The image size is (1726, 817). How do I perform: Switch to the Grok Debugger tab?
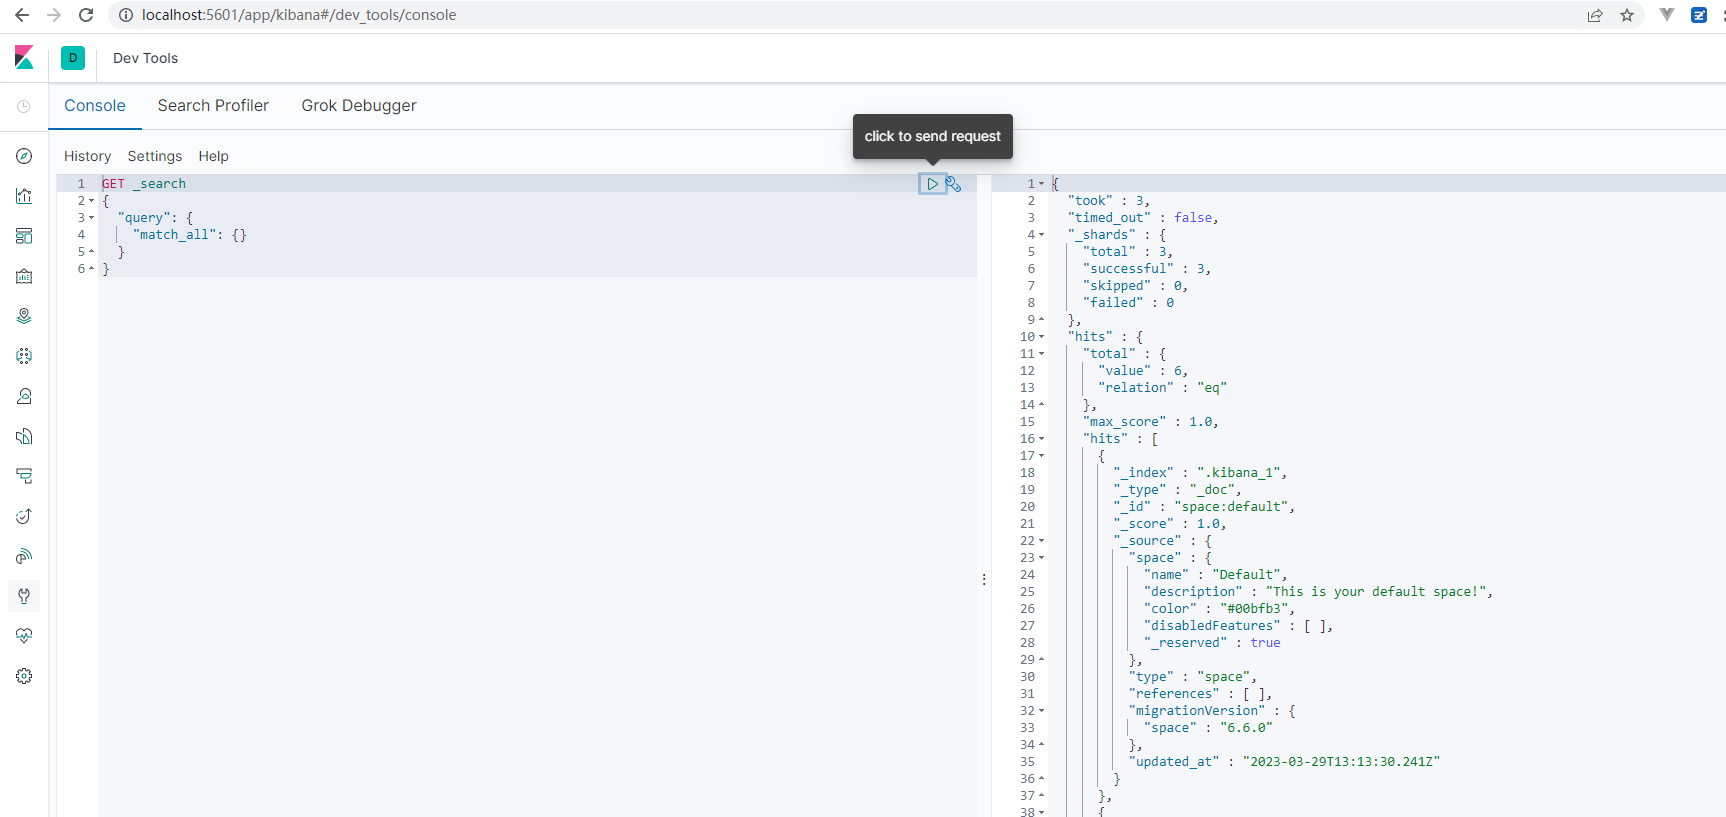tap(359, 106)
